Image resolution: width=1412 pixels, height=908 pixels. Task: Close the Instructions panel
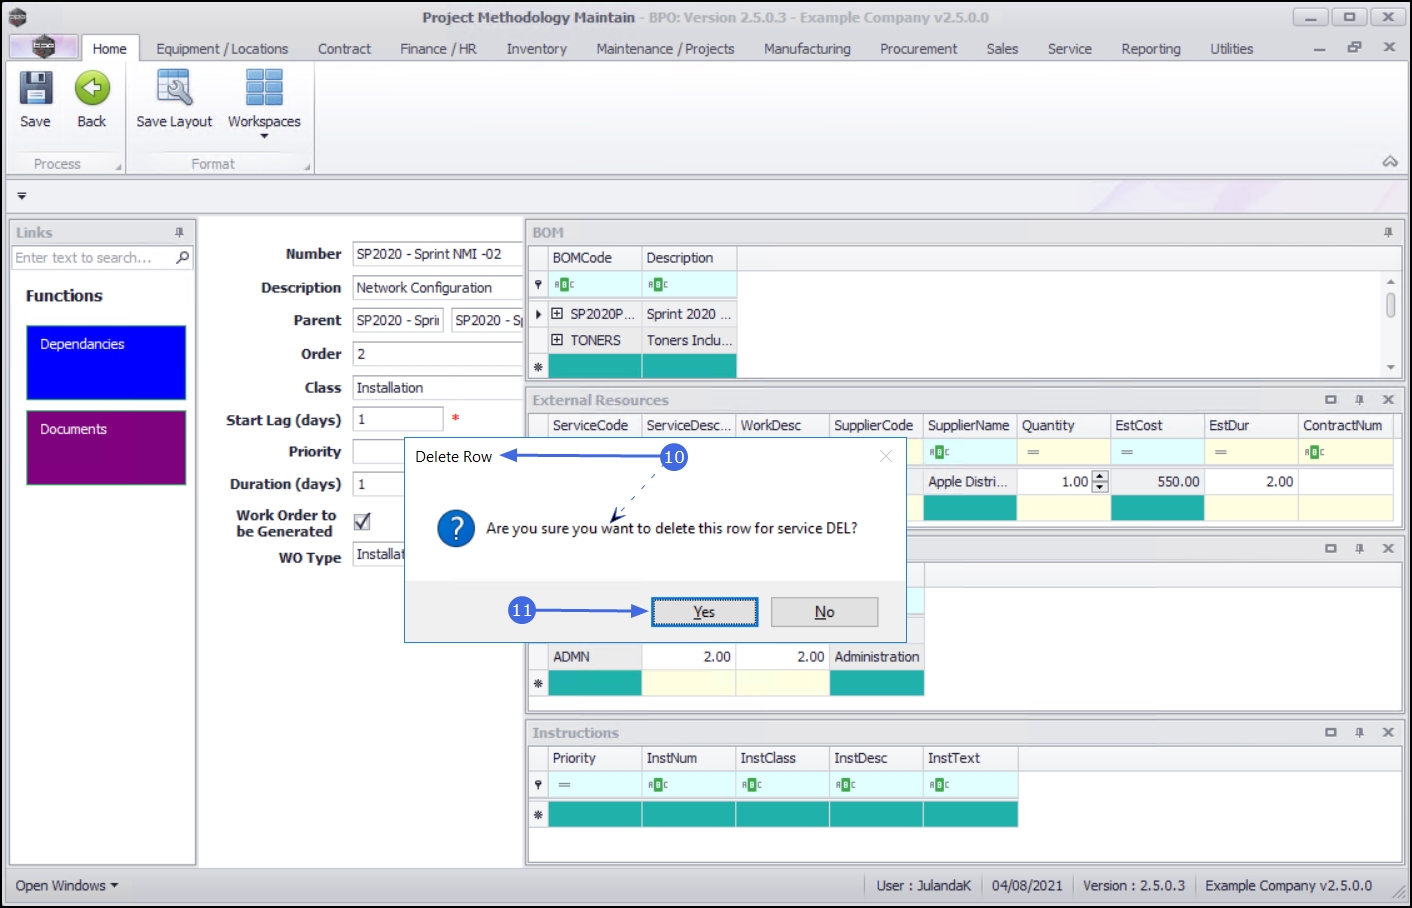click(1388, 733)
